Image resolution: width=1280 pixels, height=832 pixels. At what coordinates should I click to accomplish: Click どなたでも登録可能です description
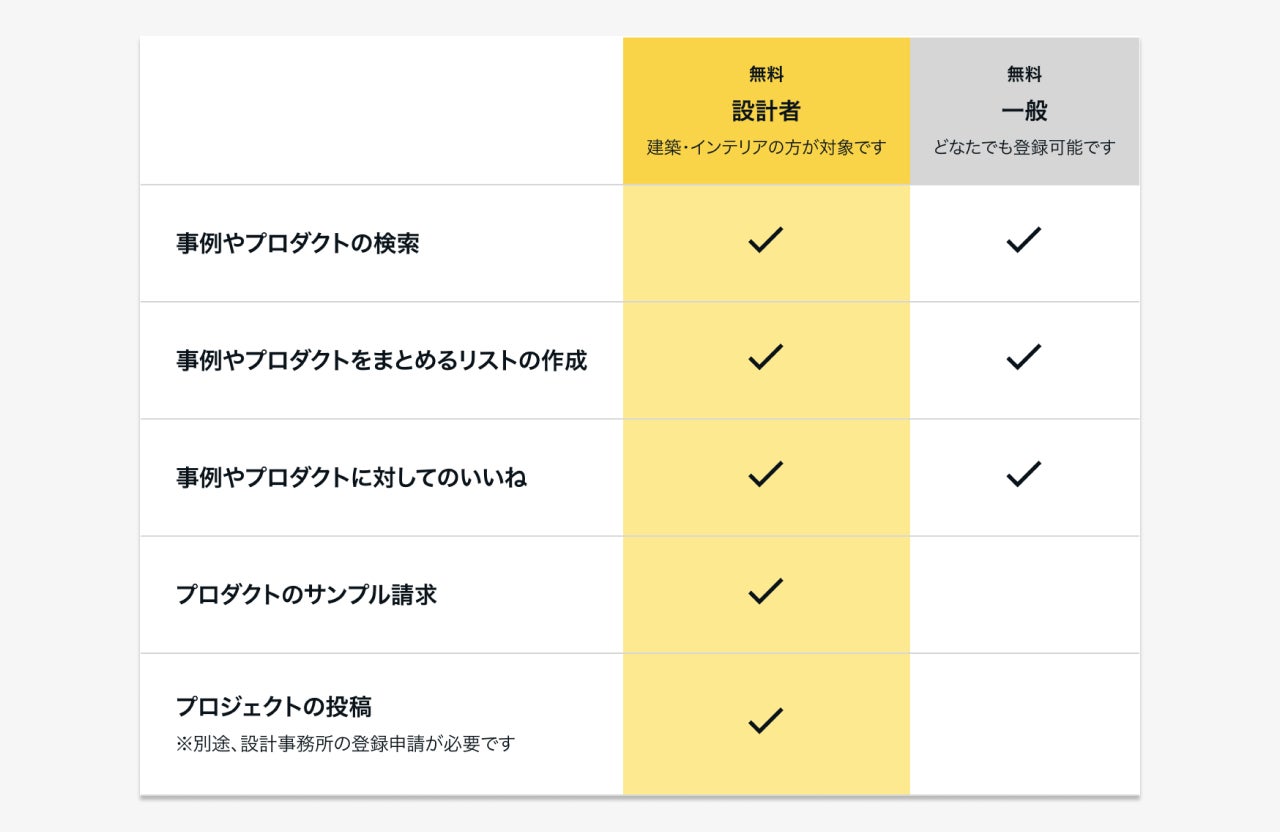(x=1024, y=148)
